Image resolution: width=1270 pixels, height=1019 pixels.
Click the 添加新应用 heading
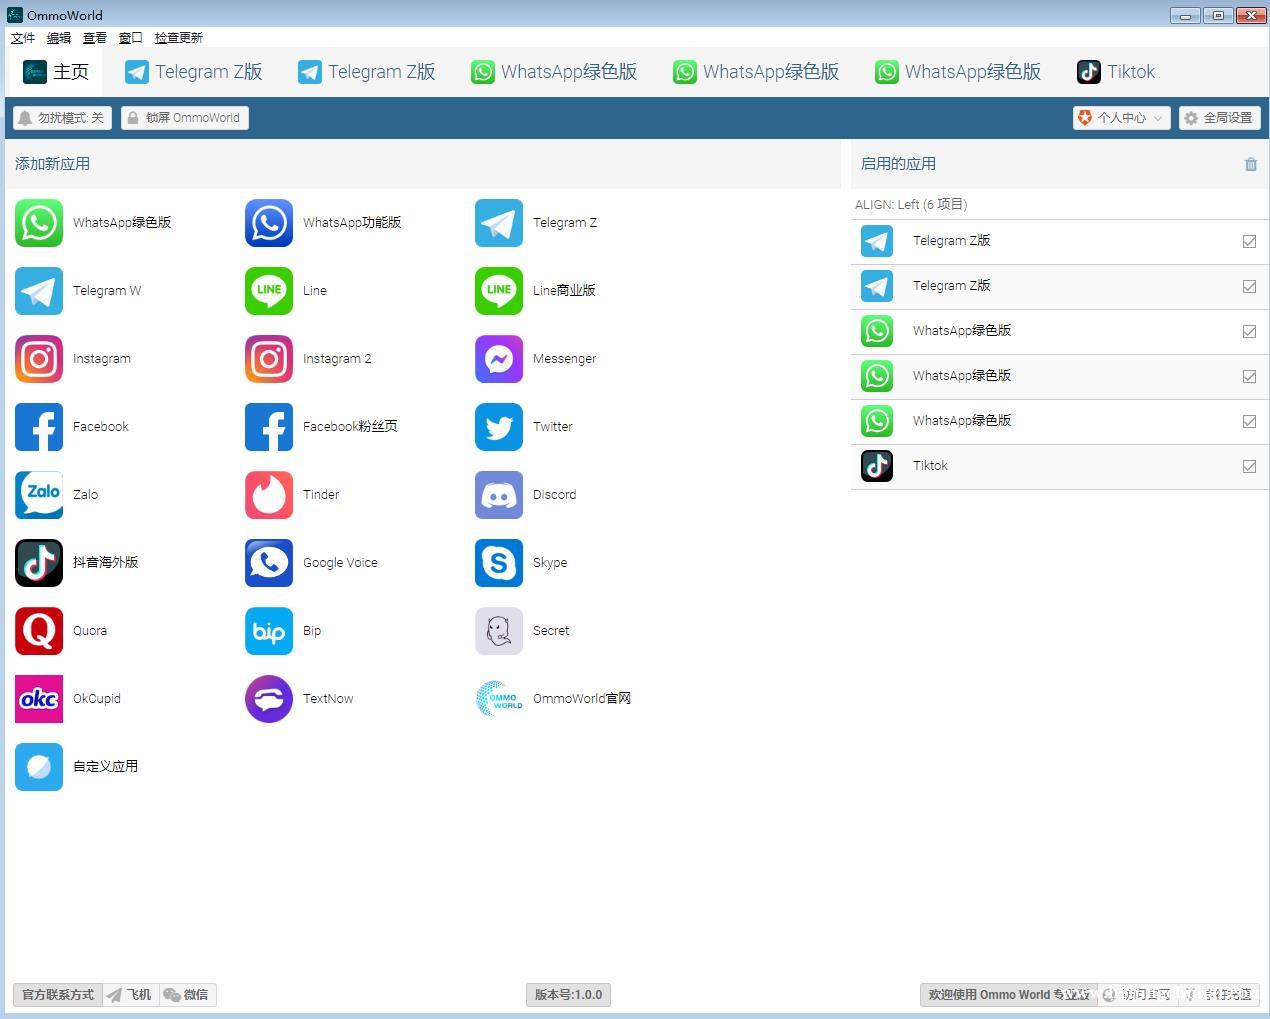click(x=52, y=164)
